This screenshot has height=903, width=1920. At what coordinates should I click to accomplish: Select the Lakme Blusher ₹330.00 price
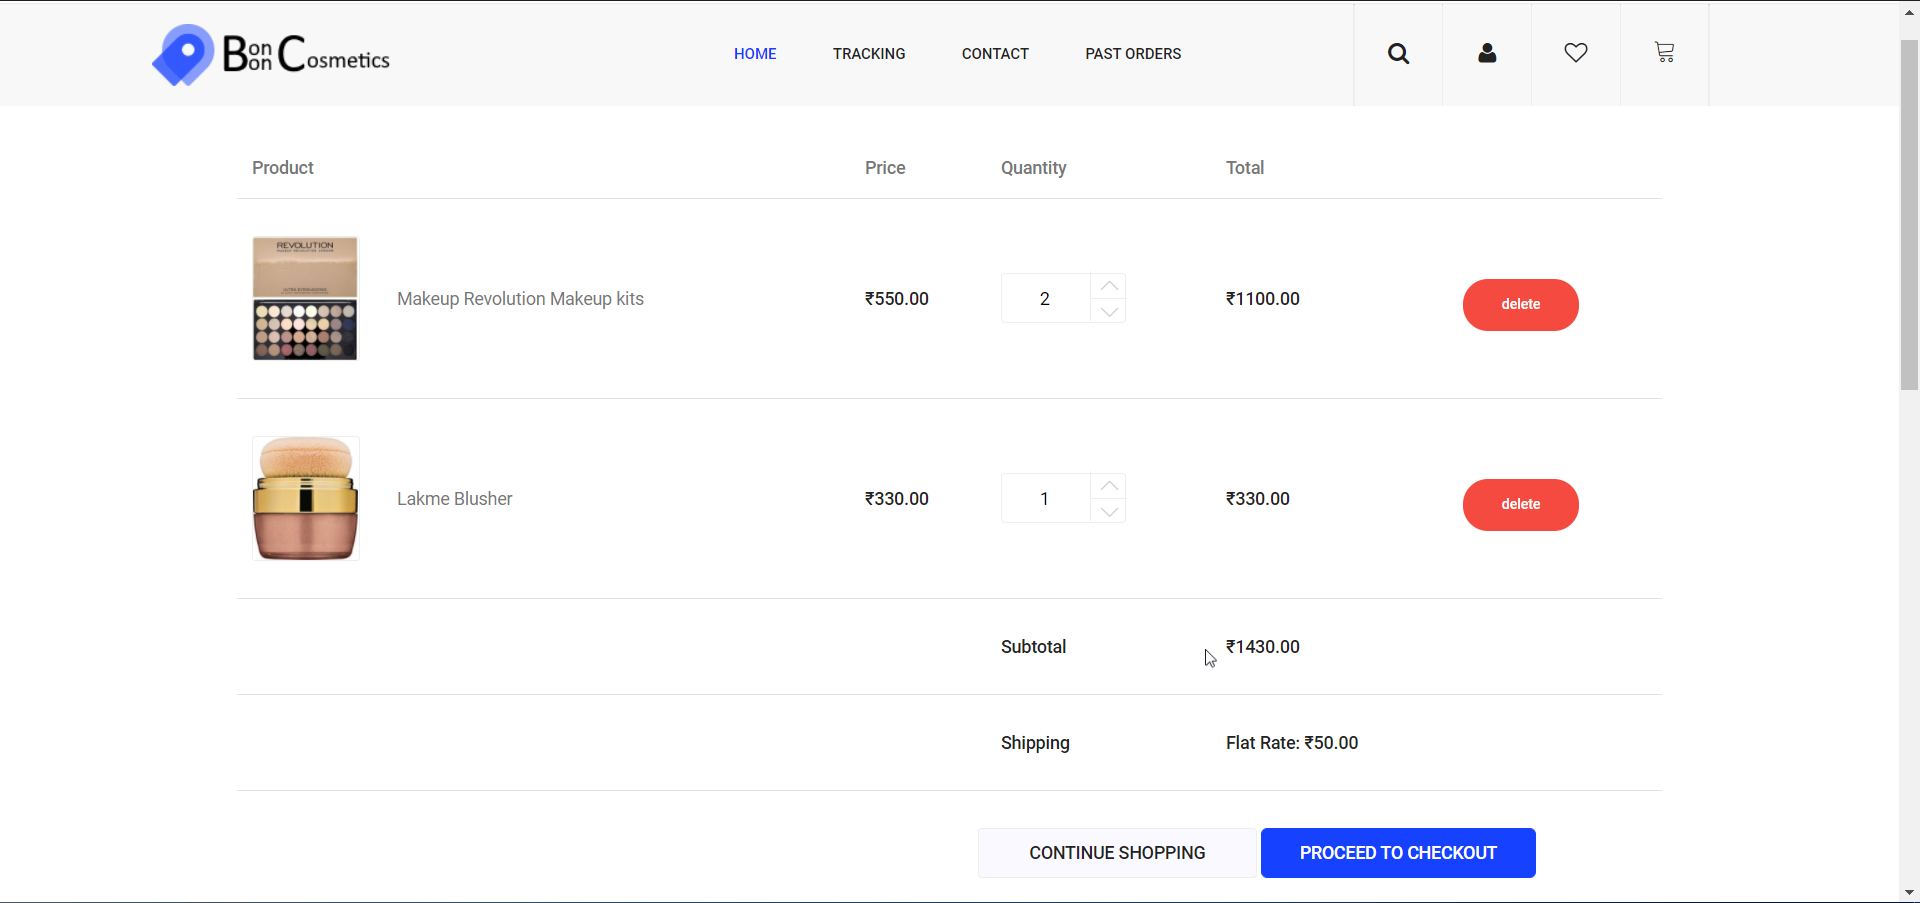[897, 499]
